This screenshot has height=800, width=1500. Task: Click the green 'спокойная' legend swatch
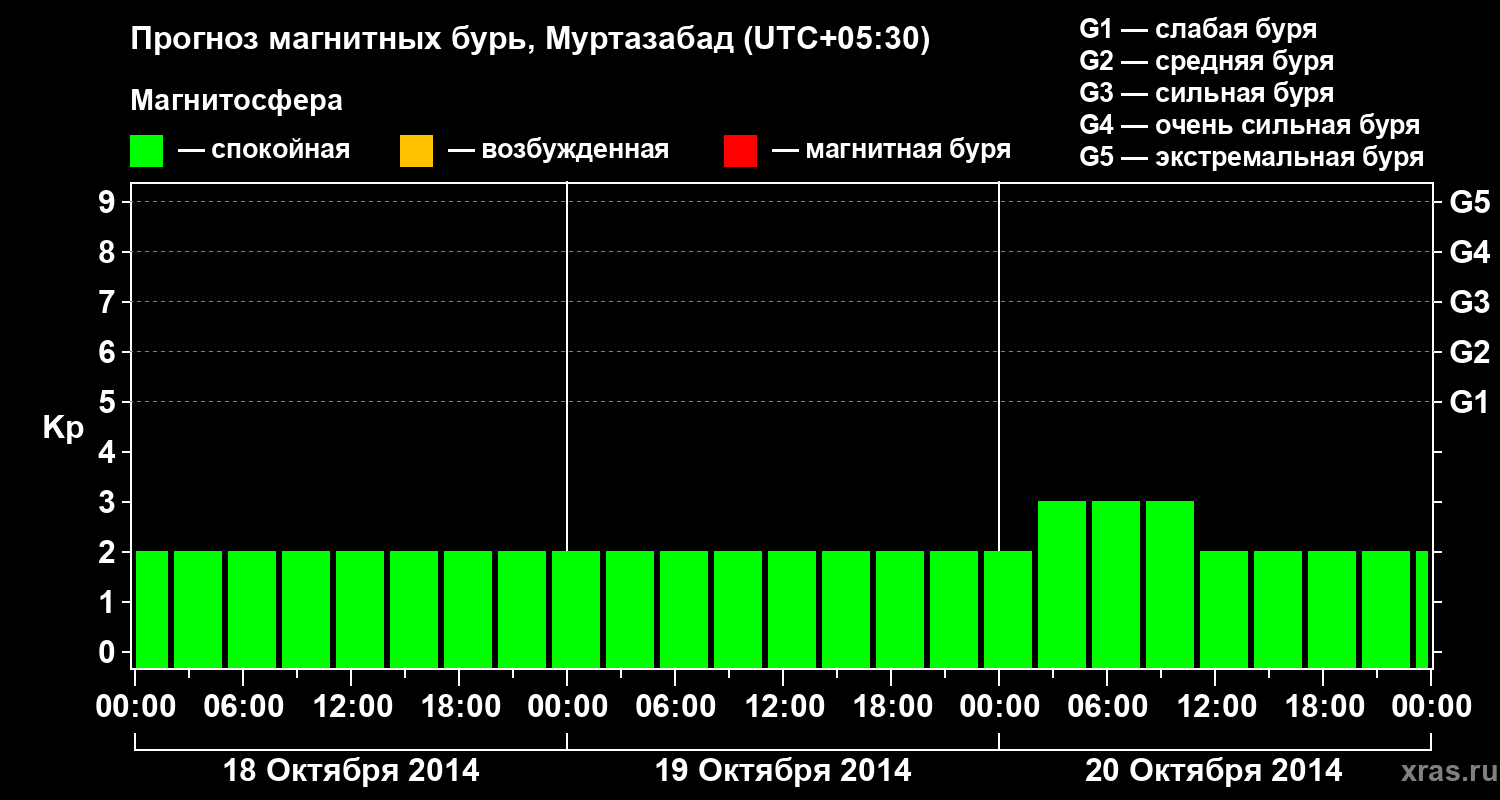coord(147,151)
